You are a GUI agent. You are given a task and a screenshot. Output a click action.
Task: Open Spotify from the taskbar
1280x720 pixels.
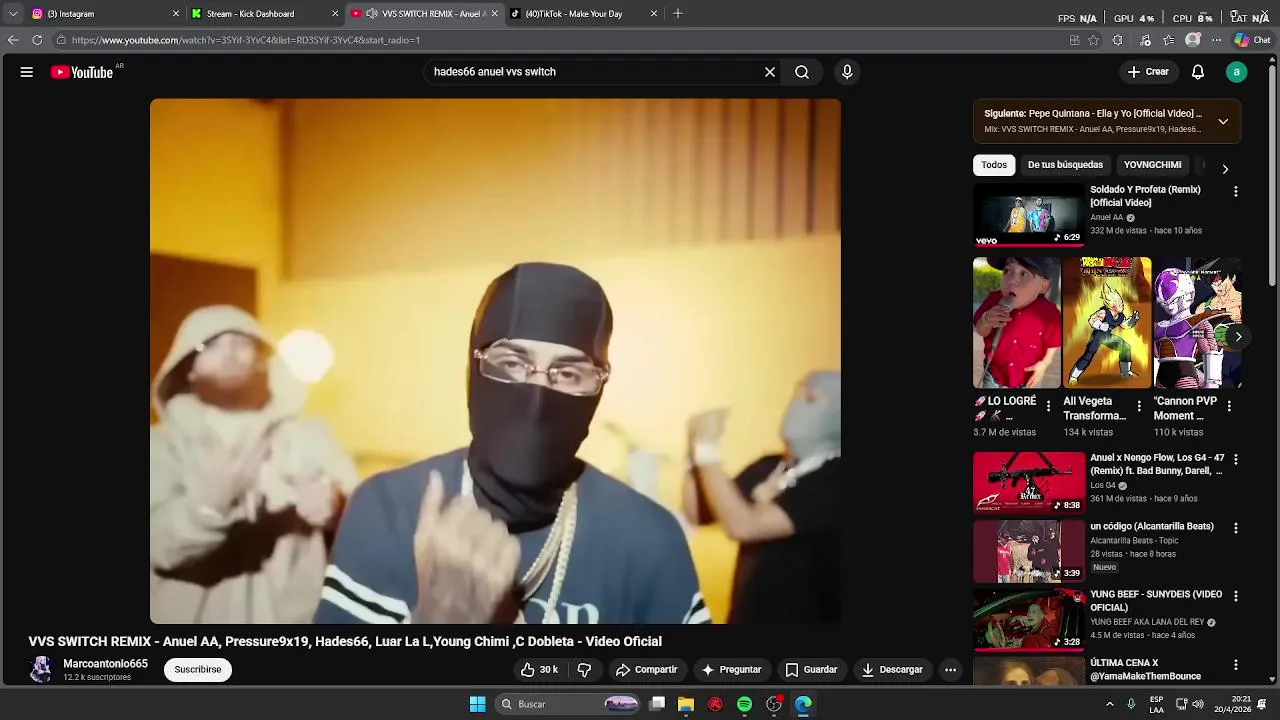click(x=744, y=704)
